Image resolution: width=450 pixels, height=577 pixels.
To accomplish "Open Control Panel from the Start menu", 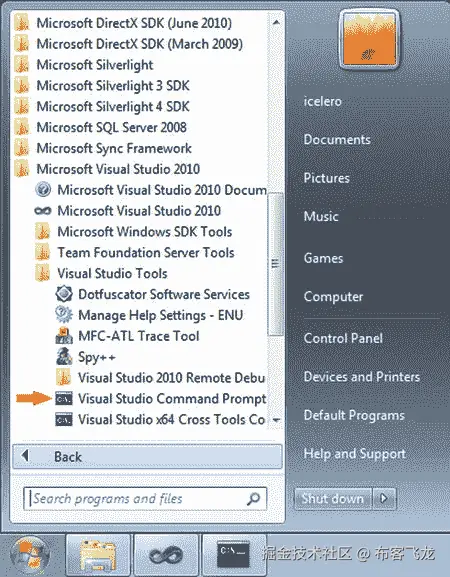I will pos(343,339).
